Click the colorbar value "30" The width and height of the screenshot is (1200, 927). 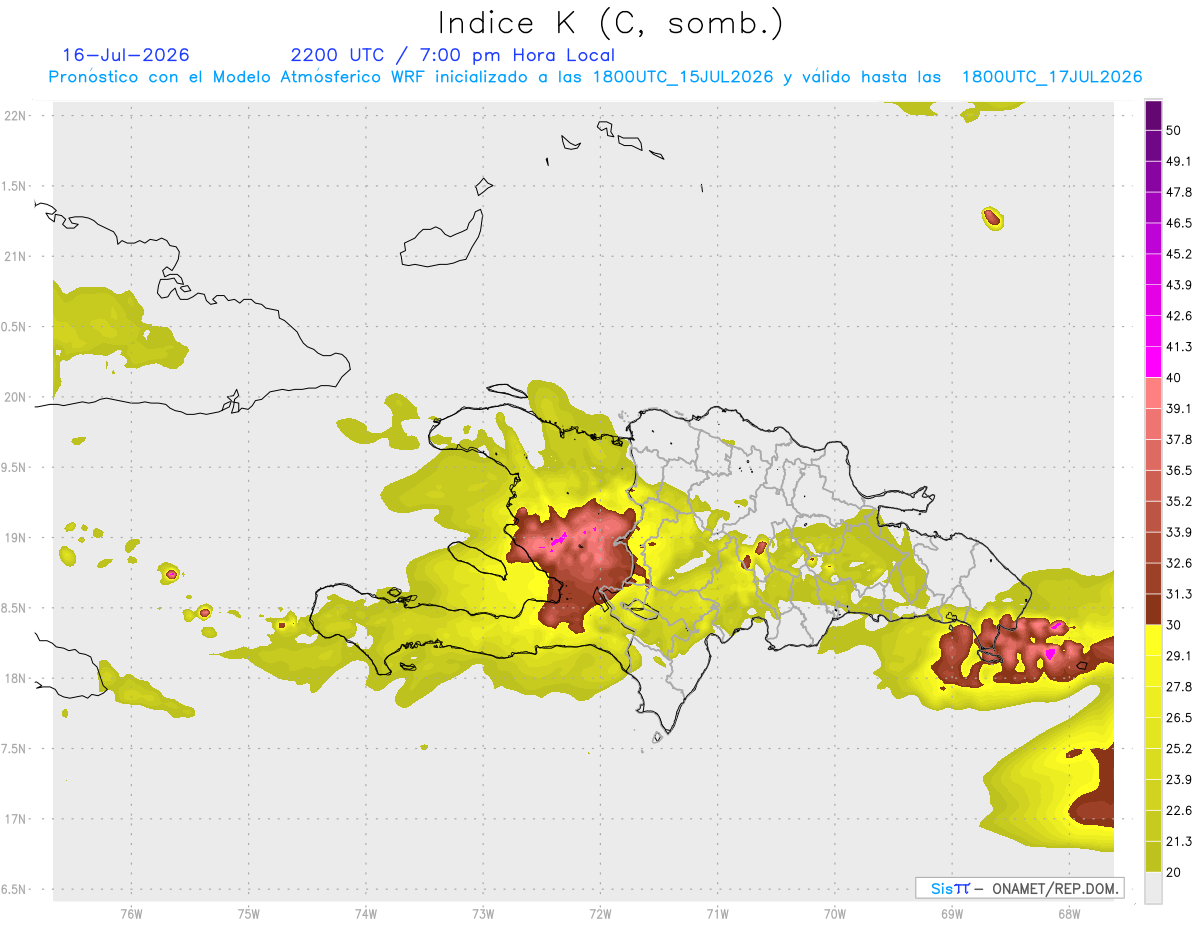[1175, 625]
